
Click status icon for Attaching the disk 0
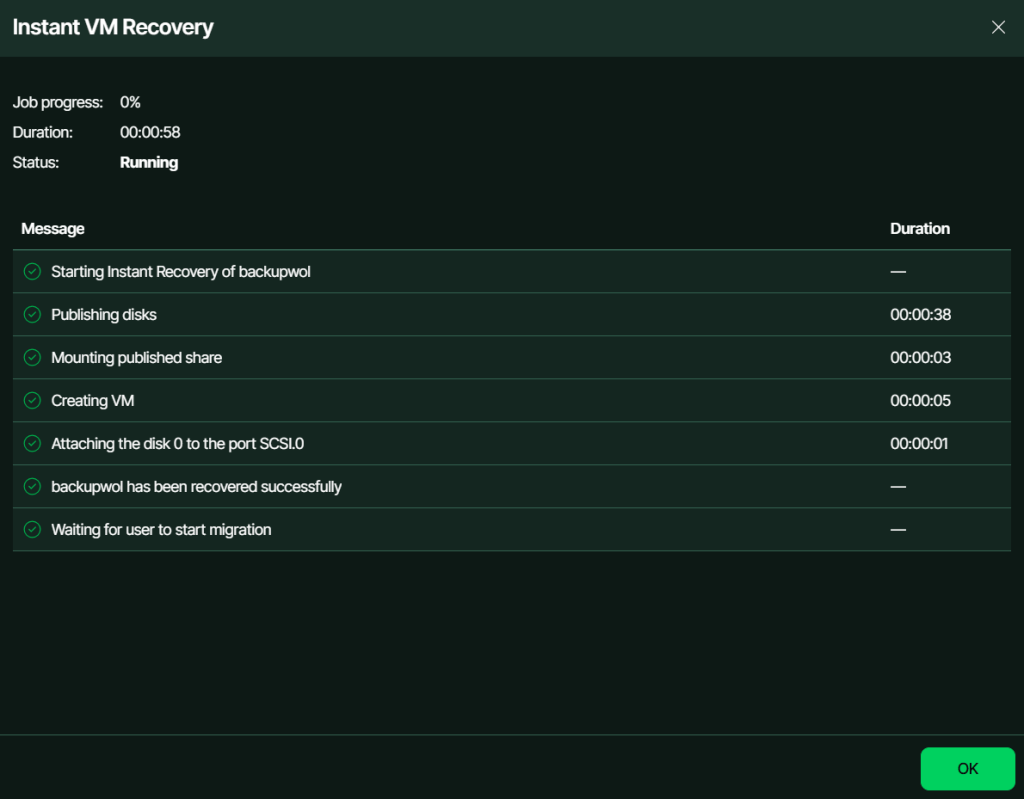[32, 444]
